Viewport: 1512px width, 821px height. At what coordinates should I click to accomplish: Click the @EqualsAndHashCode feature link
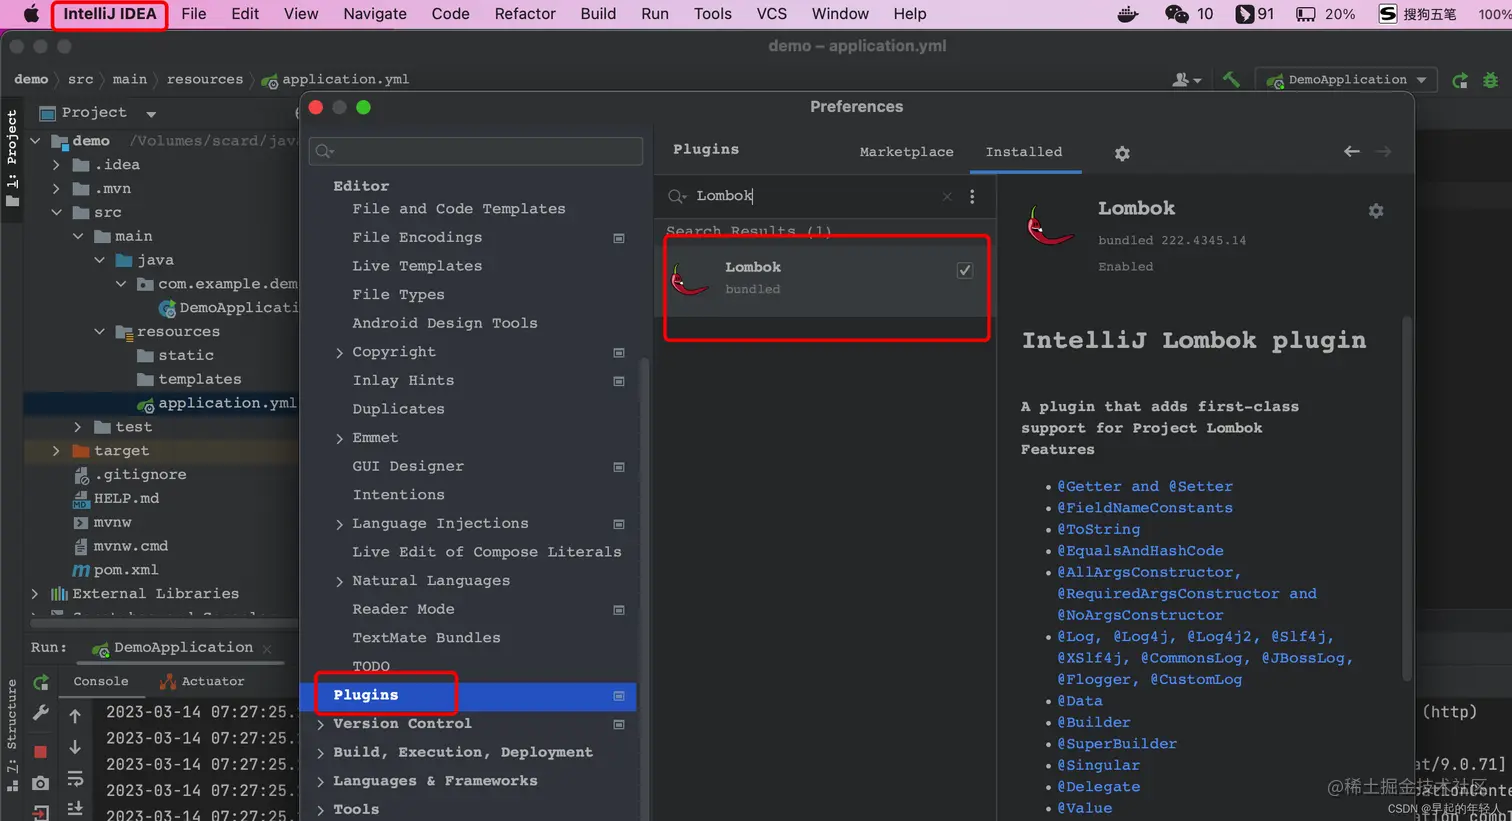1140,551
